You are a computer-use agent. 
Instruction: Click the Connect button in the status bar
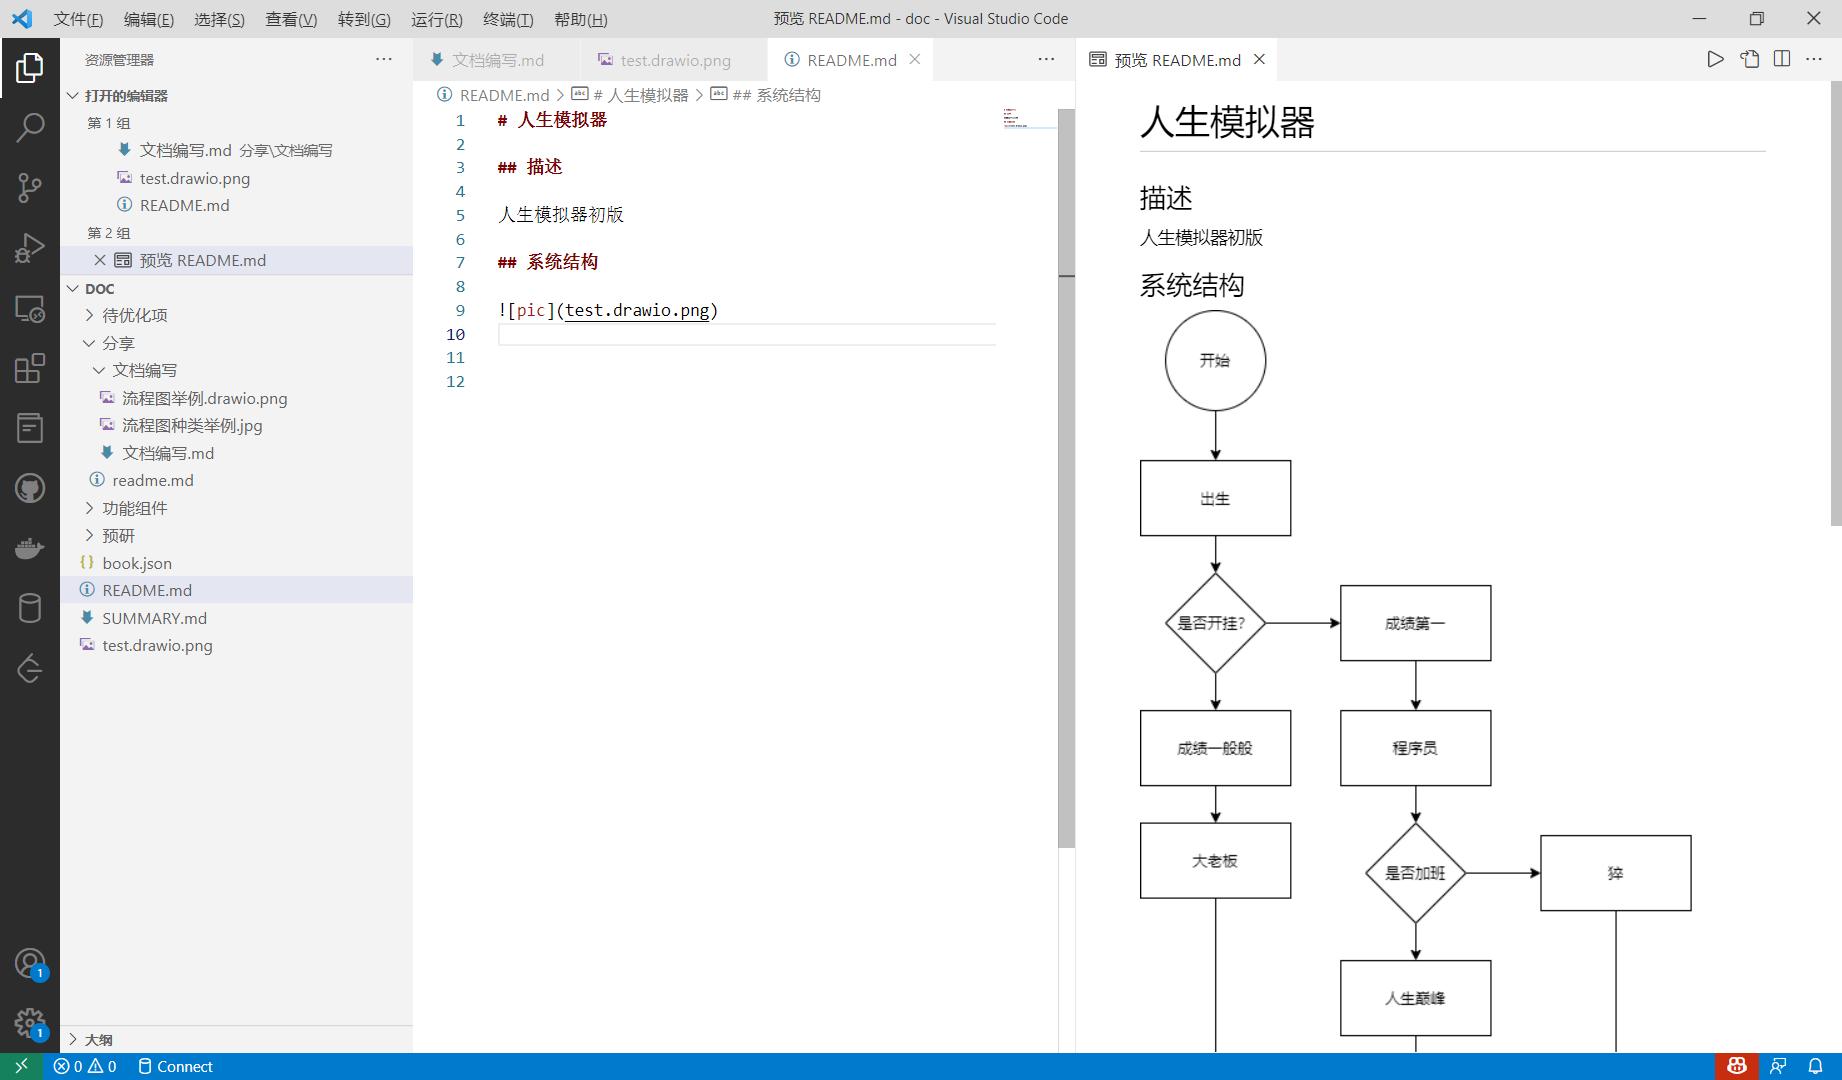coord(176,1066)
